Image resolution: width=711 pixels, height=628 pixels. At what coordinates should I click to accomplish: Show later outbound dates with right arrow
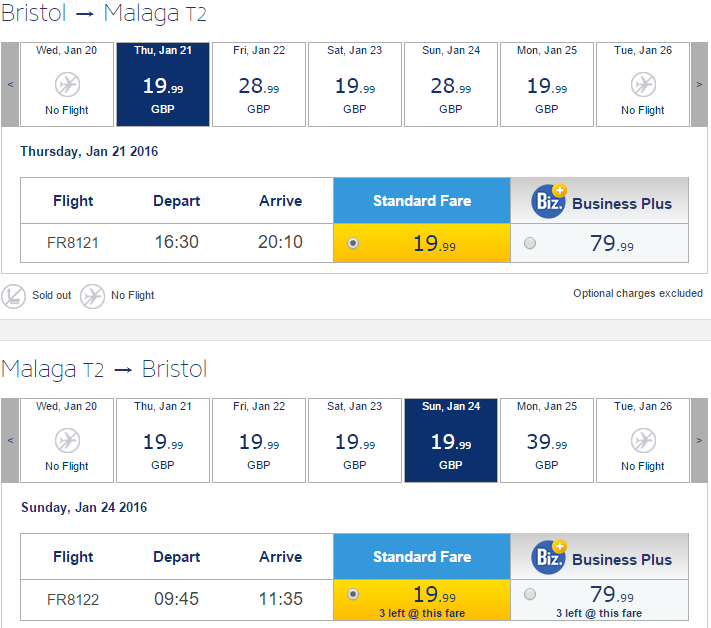coord(699,84)
